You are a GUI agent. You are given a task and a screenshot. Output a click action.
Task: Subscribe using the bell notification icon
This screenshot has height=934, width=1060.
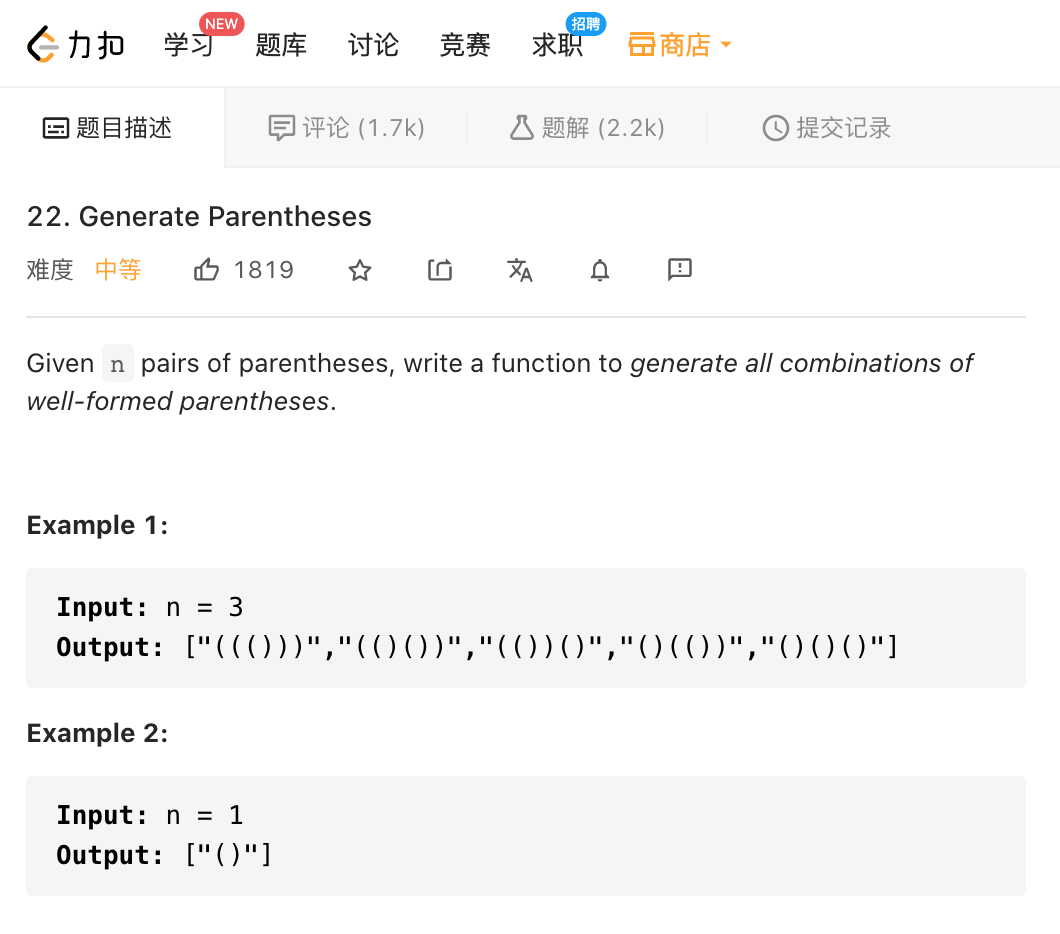click(x=600, y=270)
